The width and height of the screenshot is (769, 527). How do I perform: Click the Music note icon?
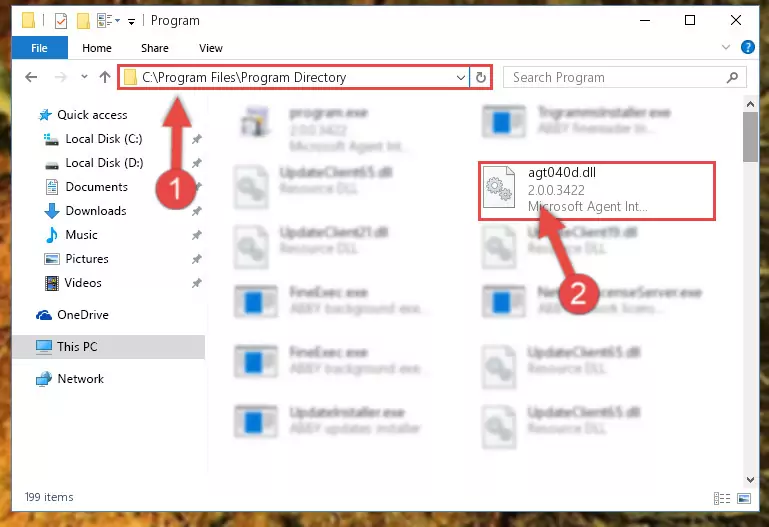pos(51,235)
